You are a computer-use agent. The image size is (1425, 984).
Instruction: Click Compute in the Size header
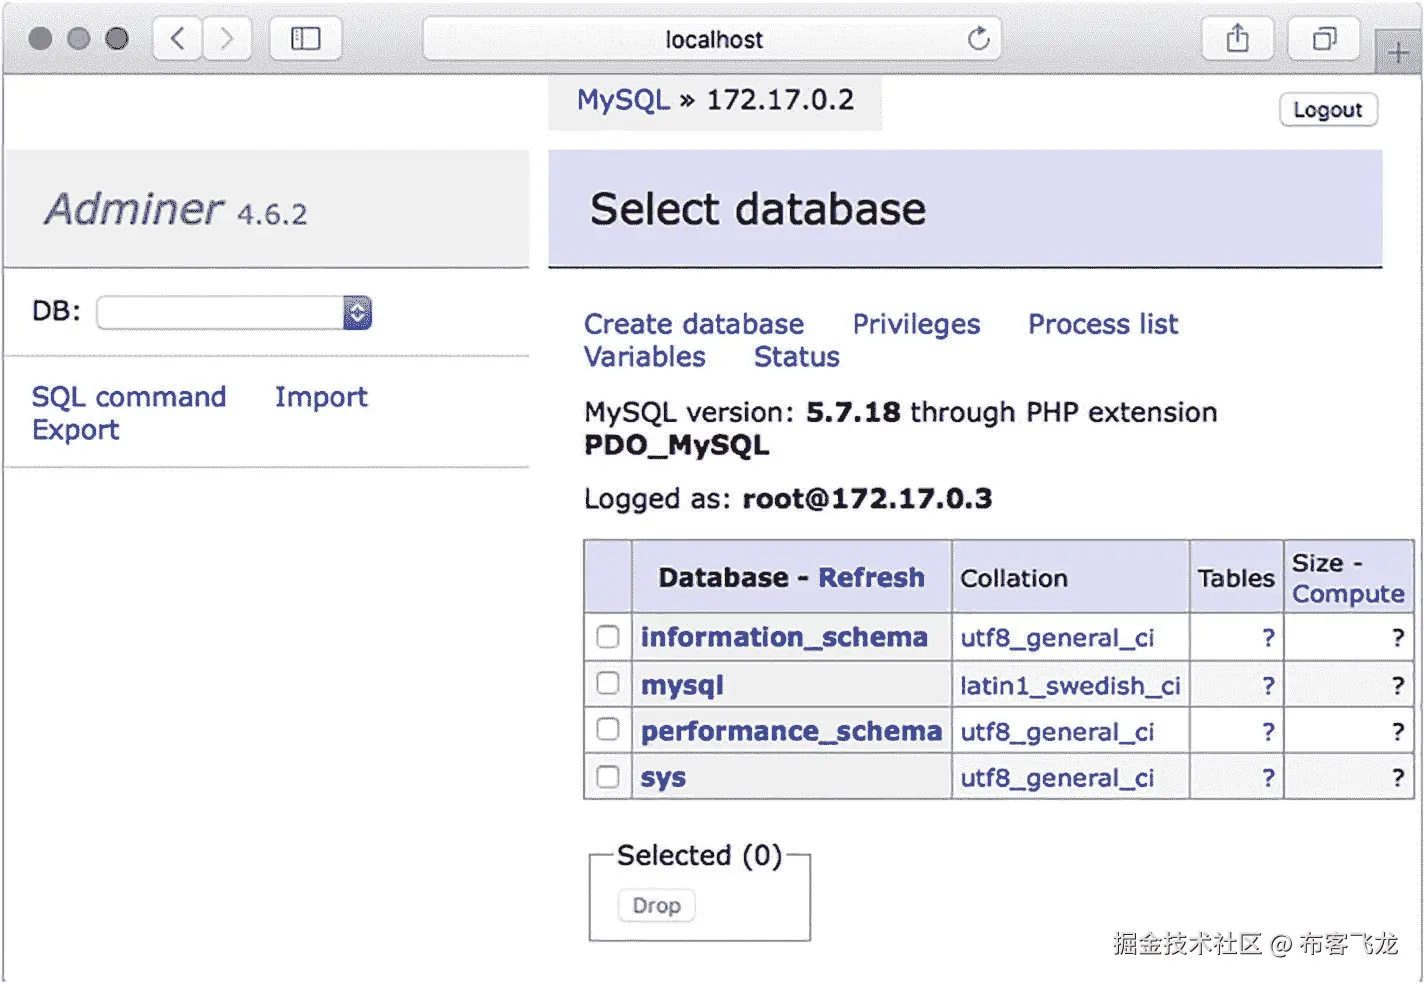coord(1348,594)
